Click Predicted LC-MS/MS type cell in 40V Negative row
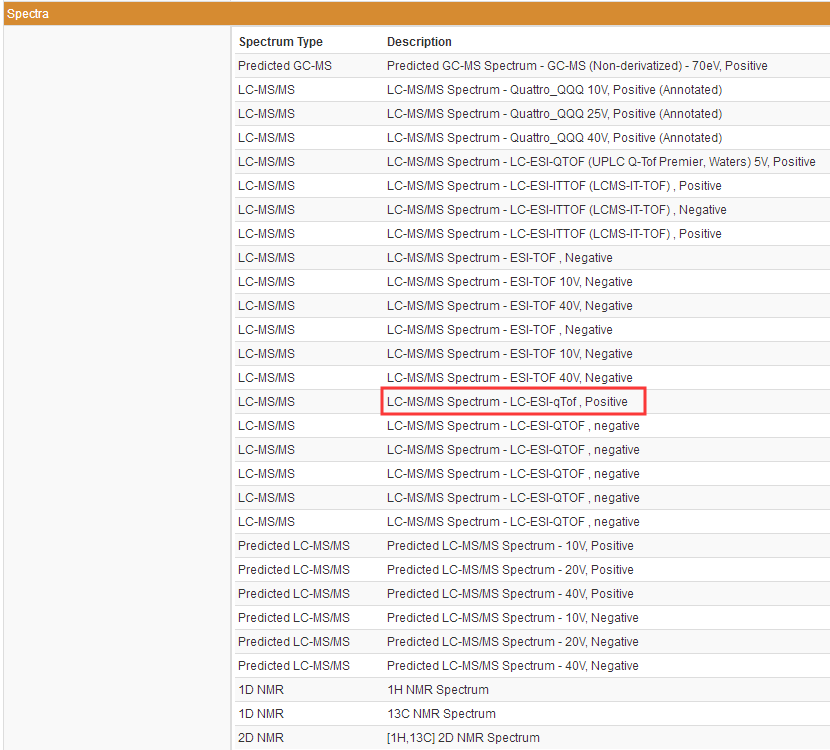The image size is (830, 750). click(x=294, y=666)
